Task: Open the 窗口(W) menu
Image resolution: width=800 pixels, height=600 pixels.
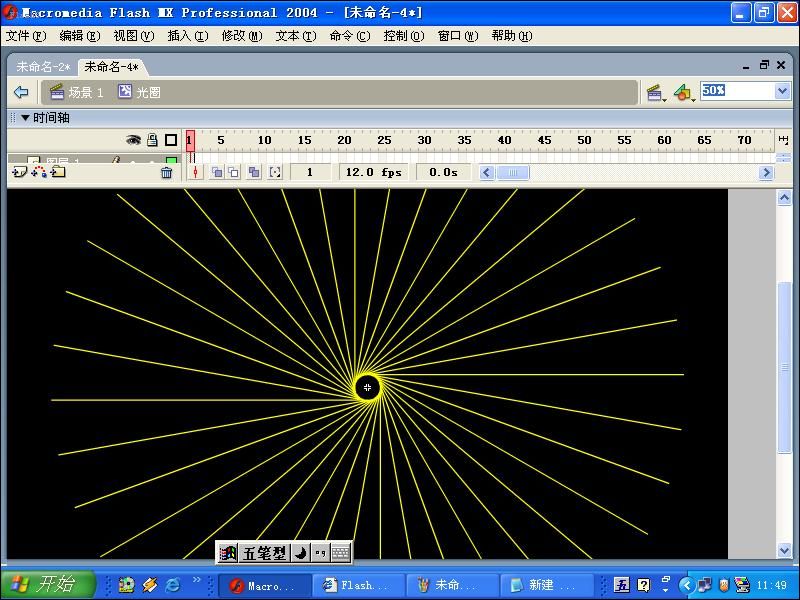Action: pyautogui.click(x=458, y=36)
